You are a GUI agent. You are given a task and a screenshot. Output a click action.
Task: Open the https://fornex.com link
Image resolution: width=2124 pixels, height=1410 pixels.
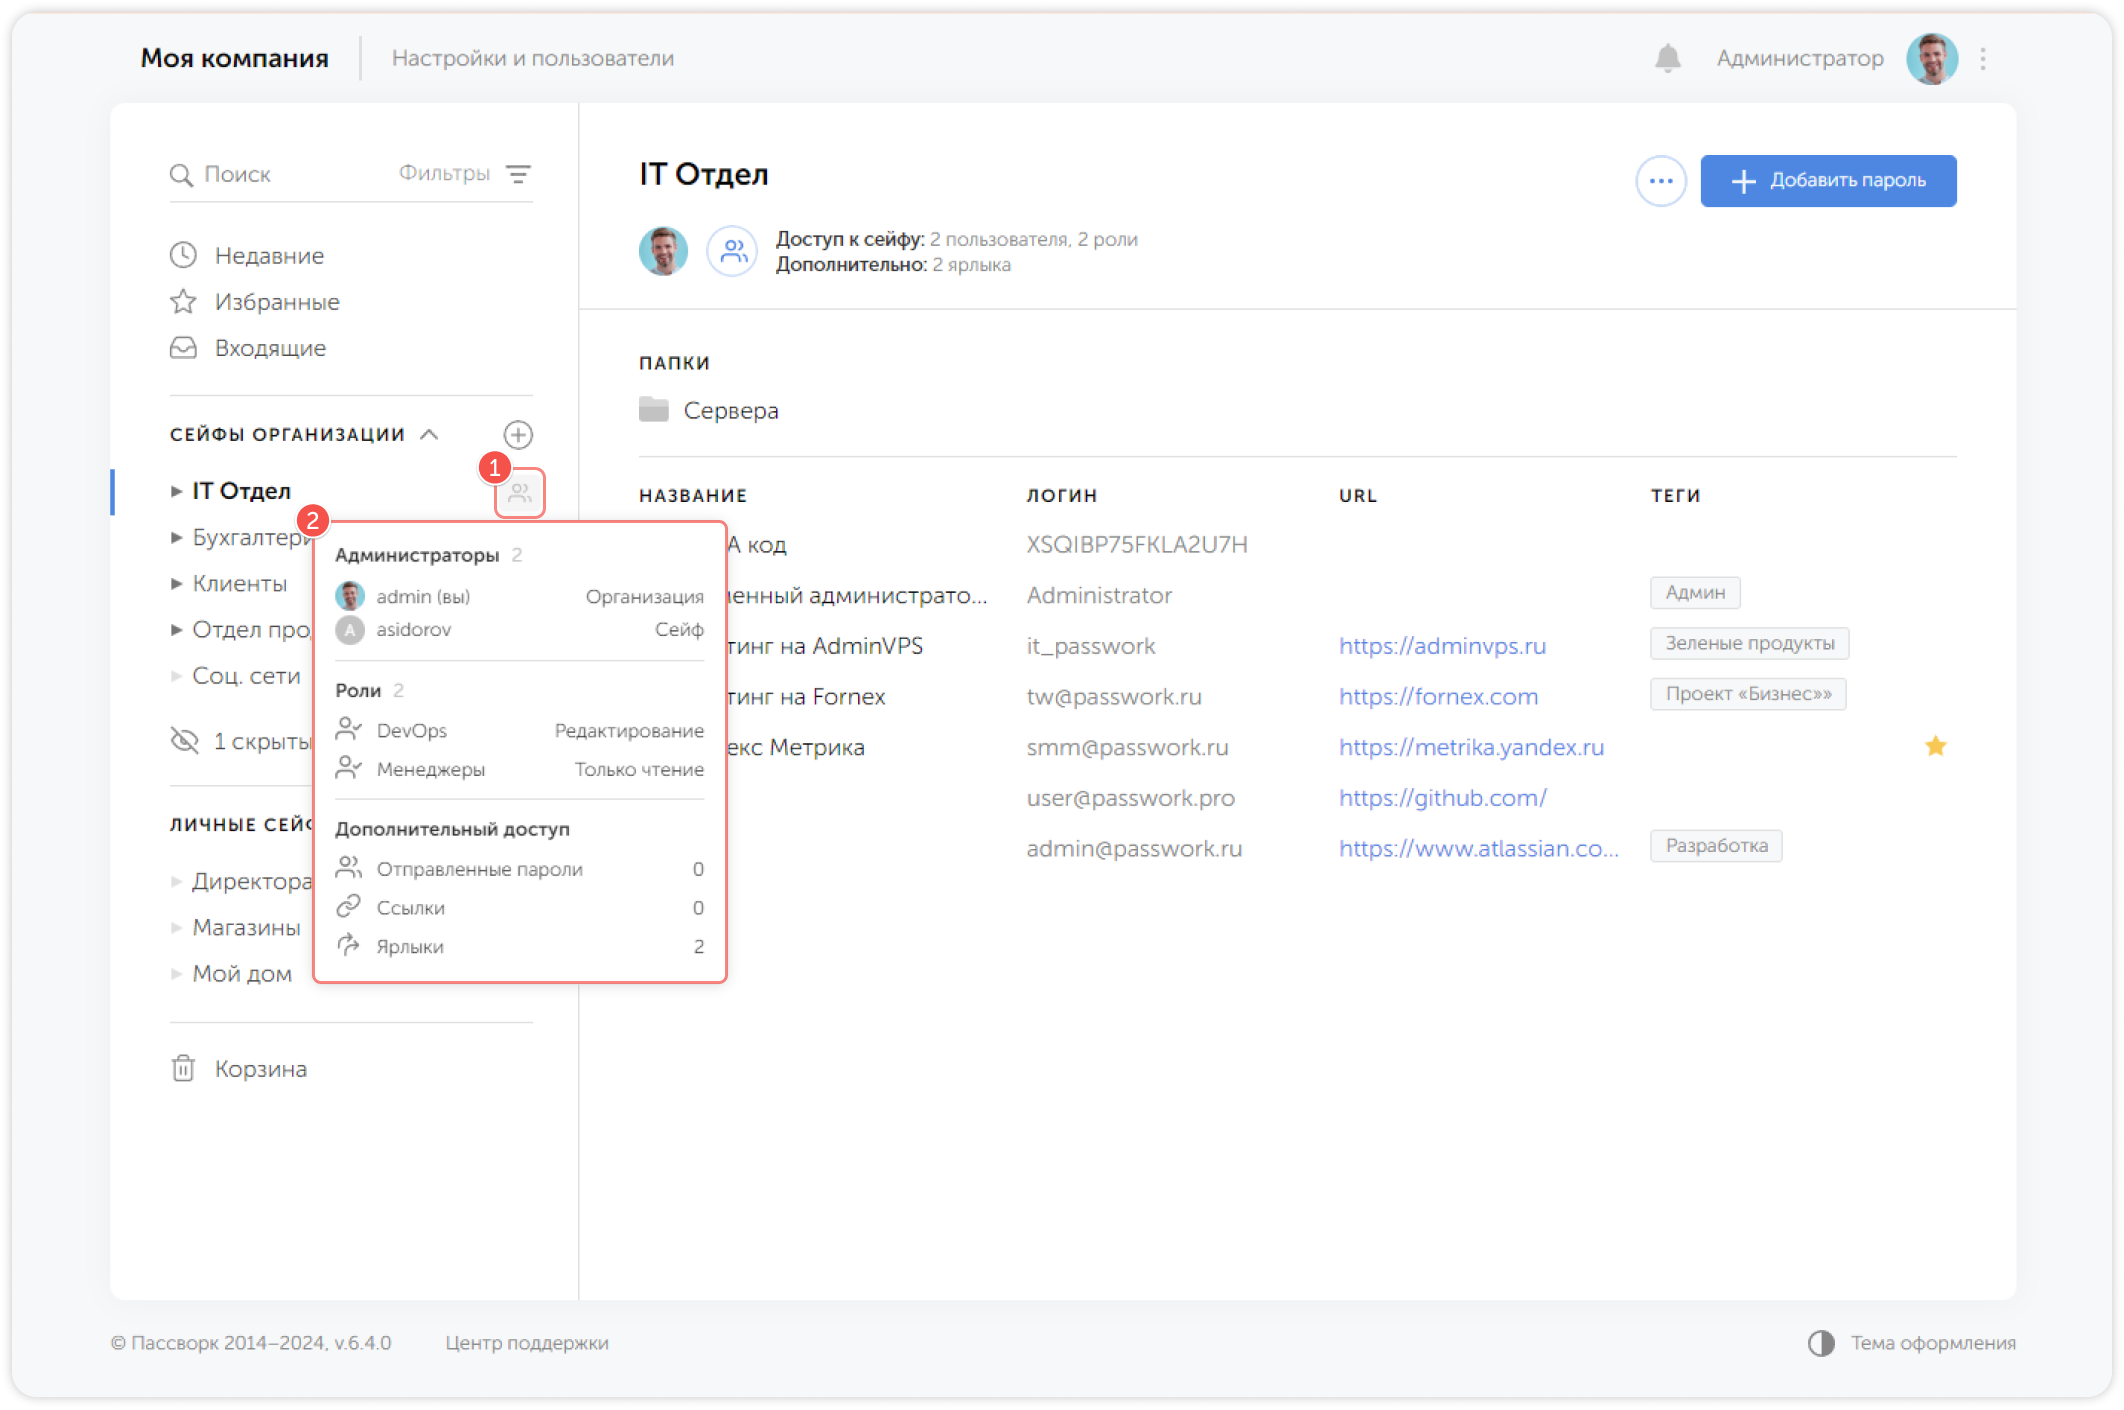[x=1437, y=697]
